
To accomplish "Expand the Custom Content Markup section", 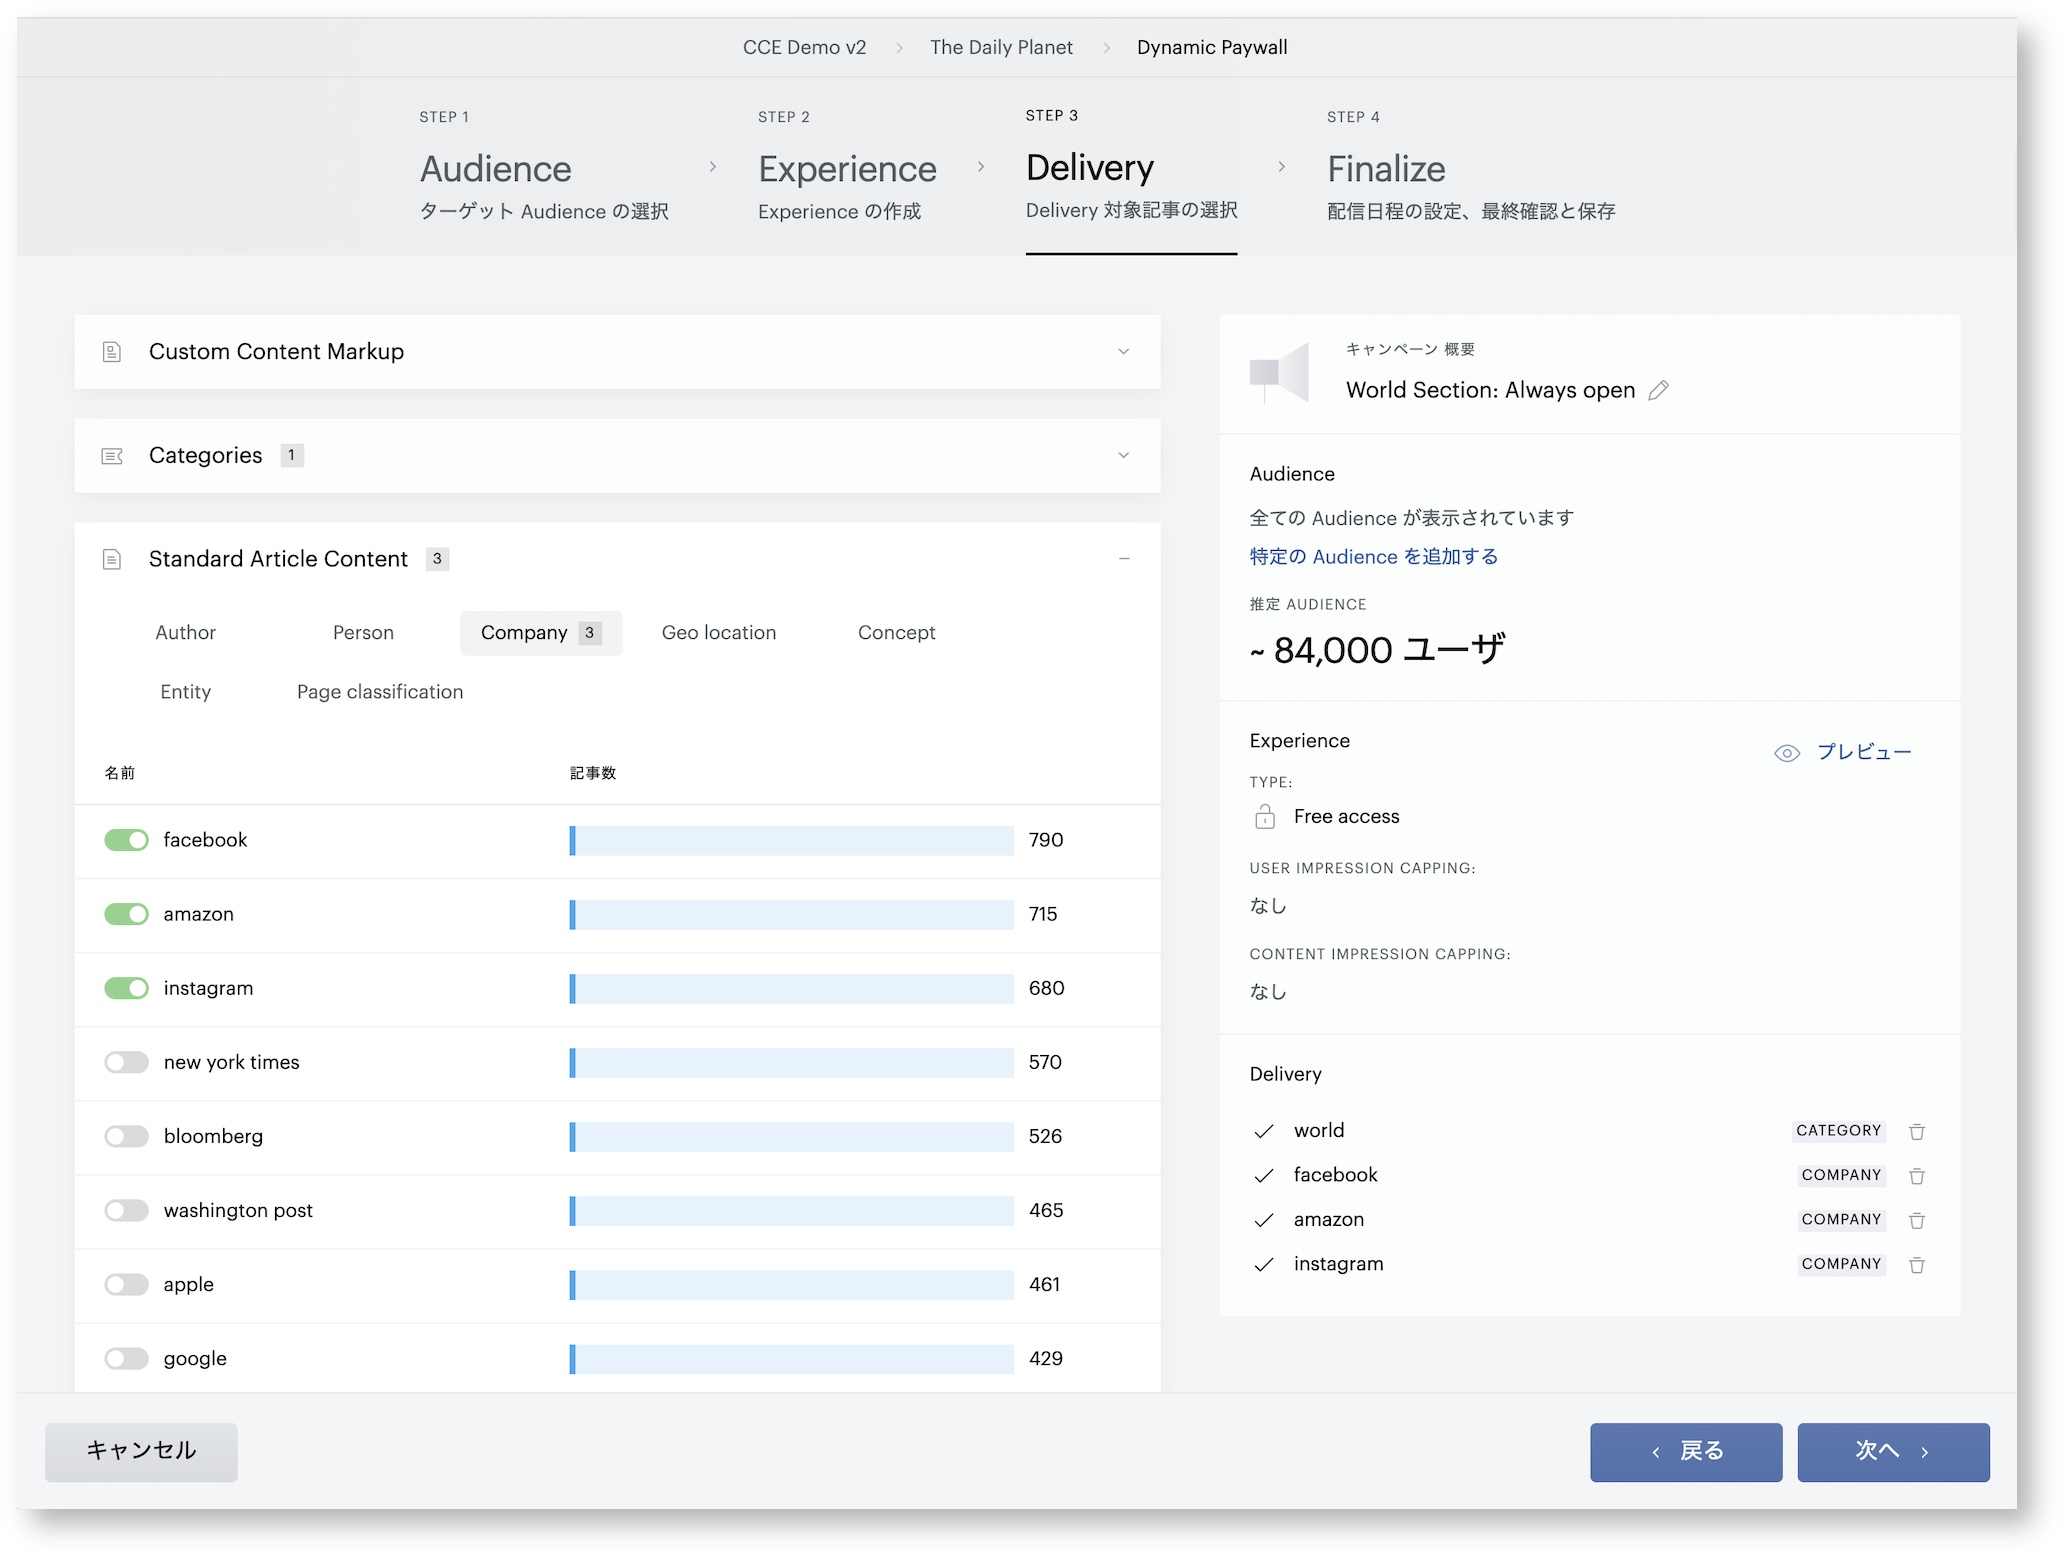I will point(617,352).
